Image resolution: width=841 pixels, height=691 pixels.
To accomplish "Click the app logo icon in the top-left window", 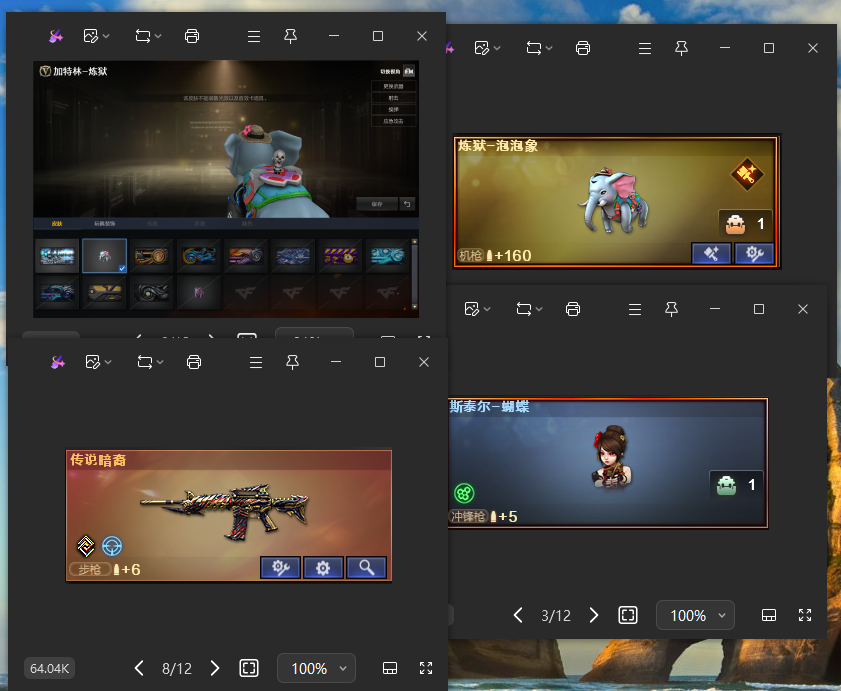I will tap(57, 36).
